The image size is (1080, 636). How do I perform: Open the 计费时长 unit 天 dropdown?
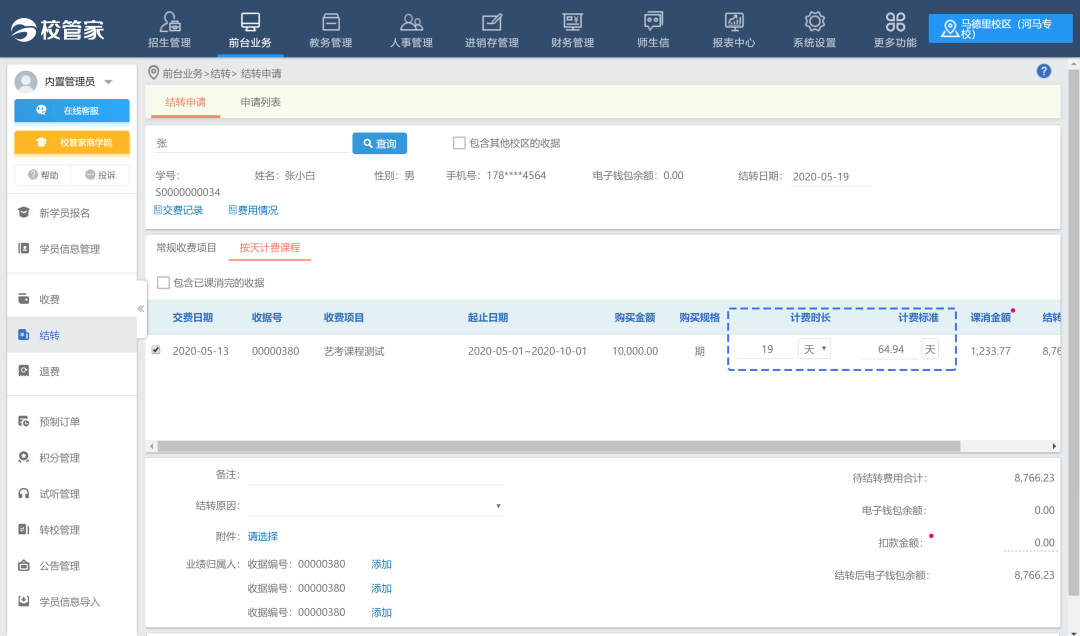click(814, 349)
